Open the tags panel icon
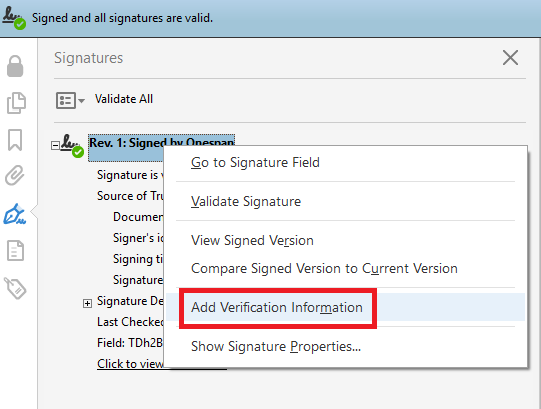The height and width of the screenshot is (409, 541). 15,288
